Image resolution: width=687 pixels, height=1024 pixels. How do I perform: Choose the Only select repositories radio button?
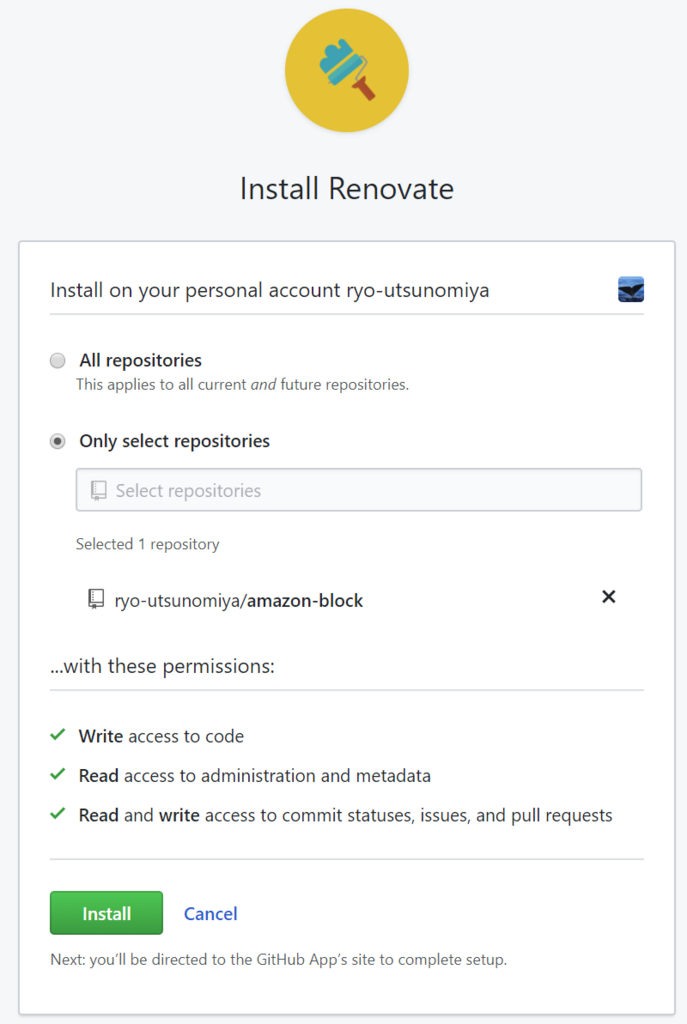[x=57, y=441]
